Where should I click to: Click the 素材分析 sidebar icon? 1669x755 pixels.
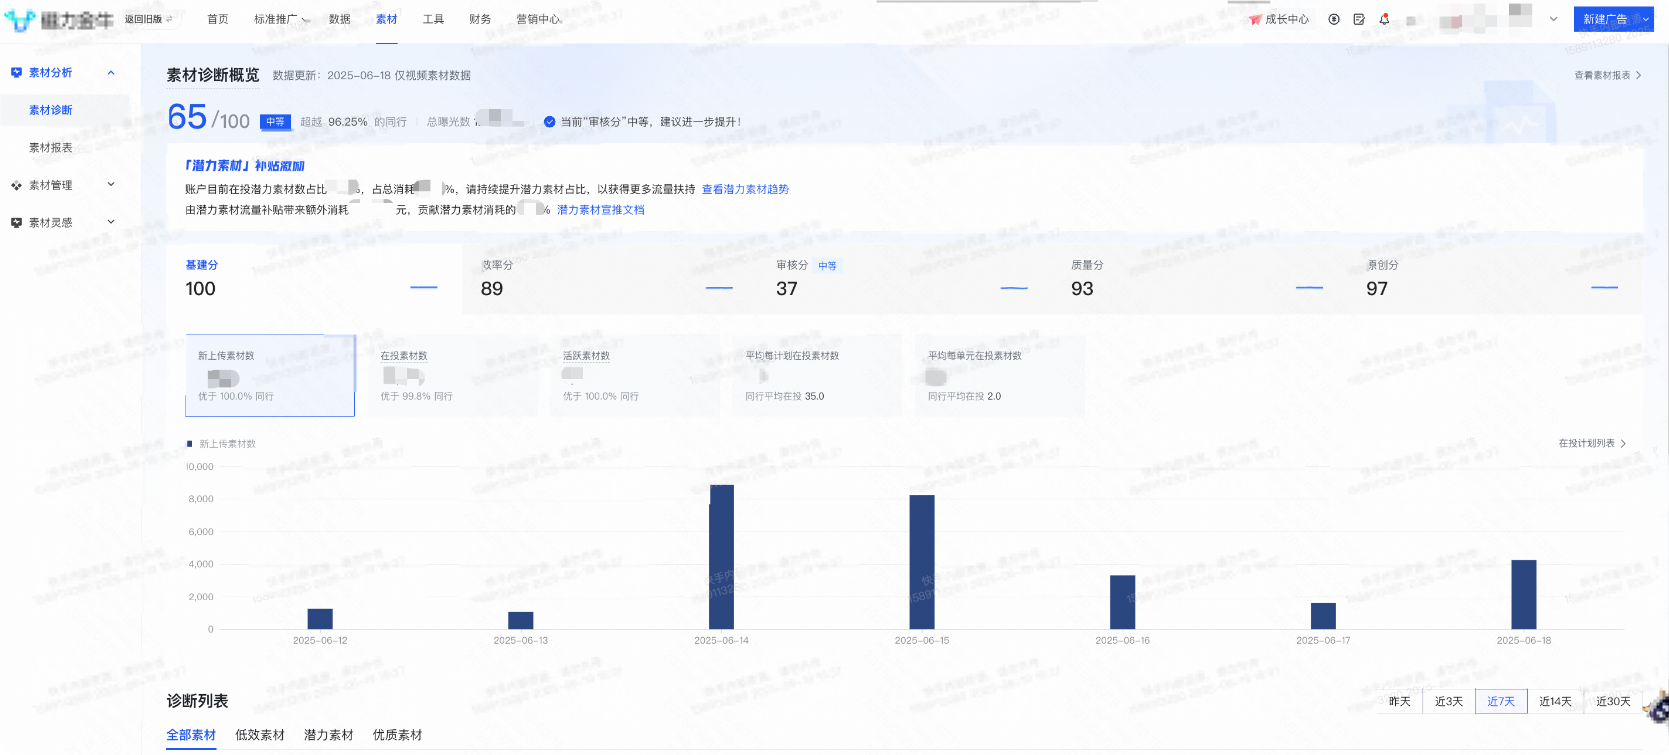[x=16, y=73]
